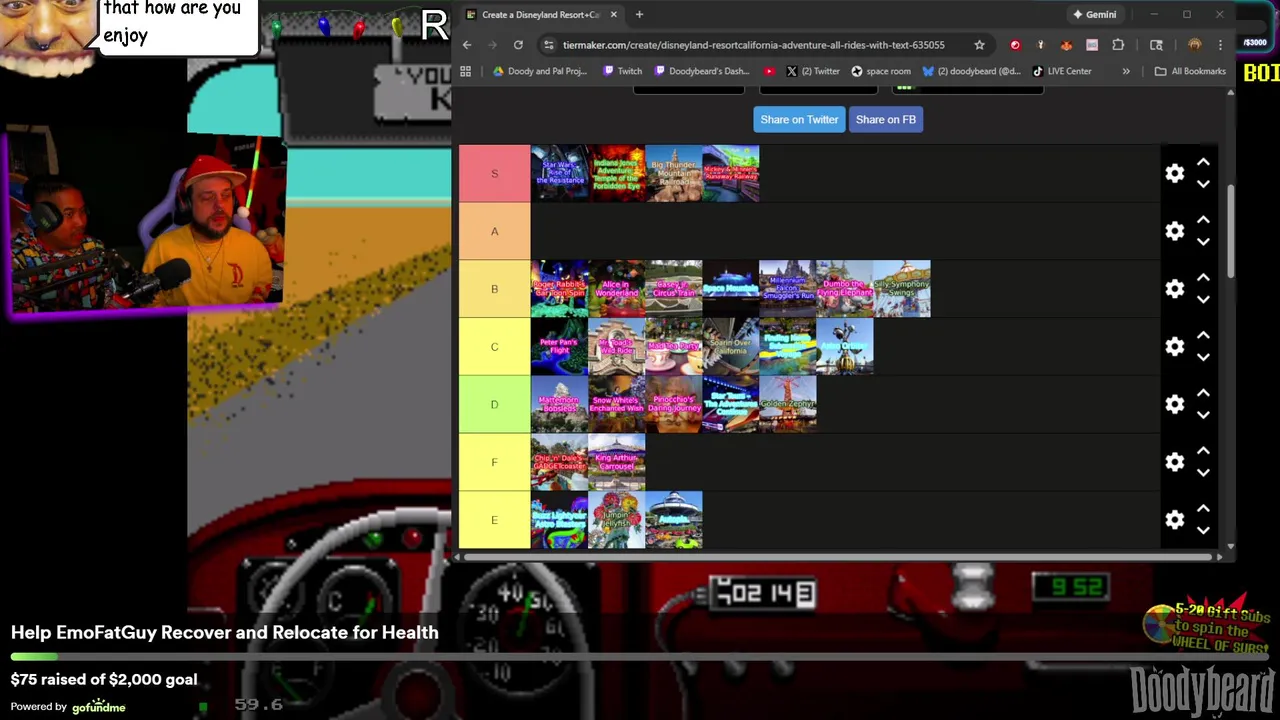Open the Twitch bookmark
The height and width of the screenshot is (720, 1280).
[x=623, y=71]
